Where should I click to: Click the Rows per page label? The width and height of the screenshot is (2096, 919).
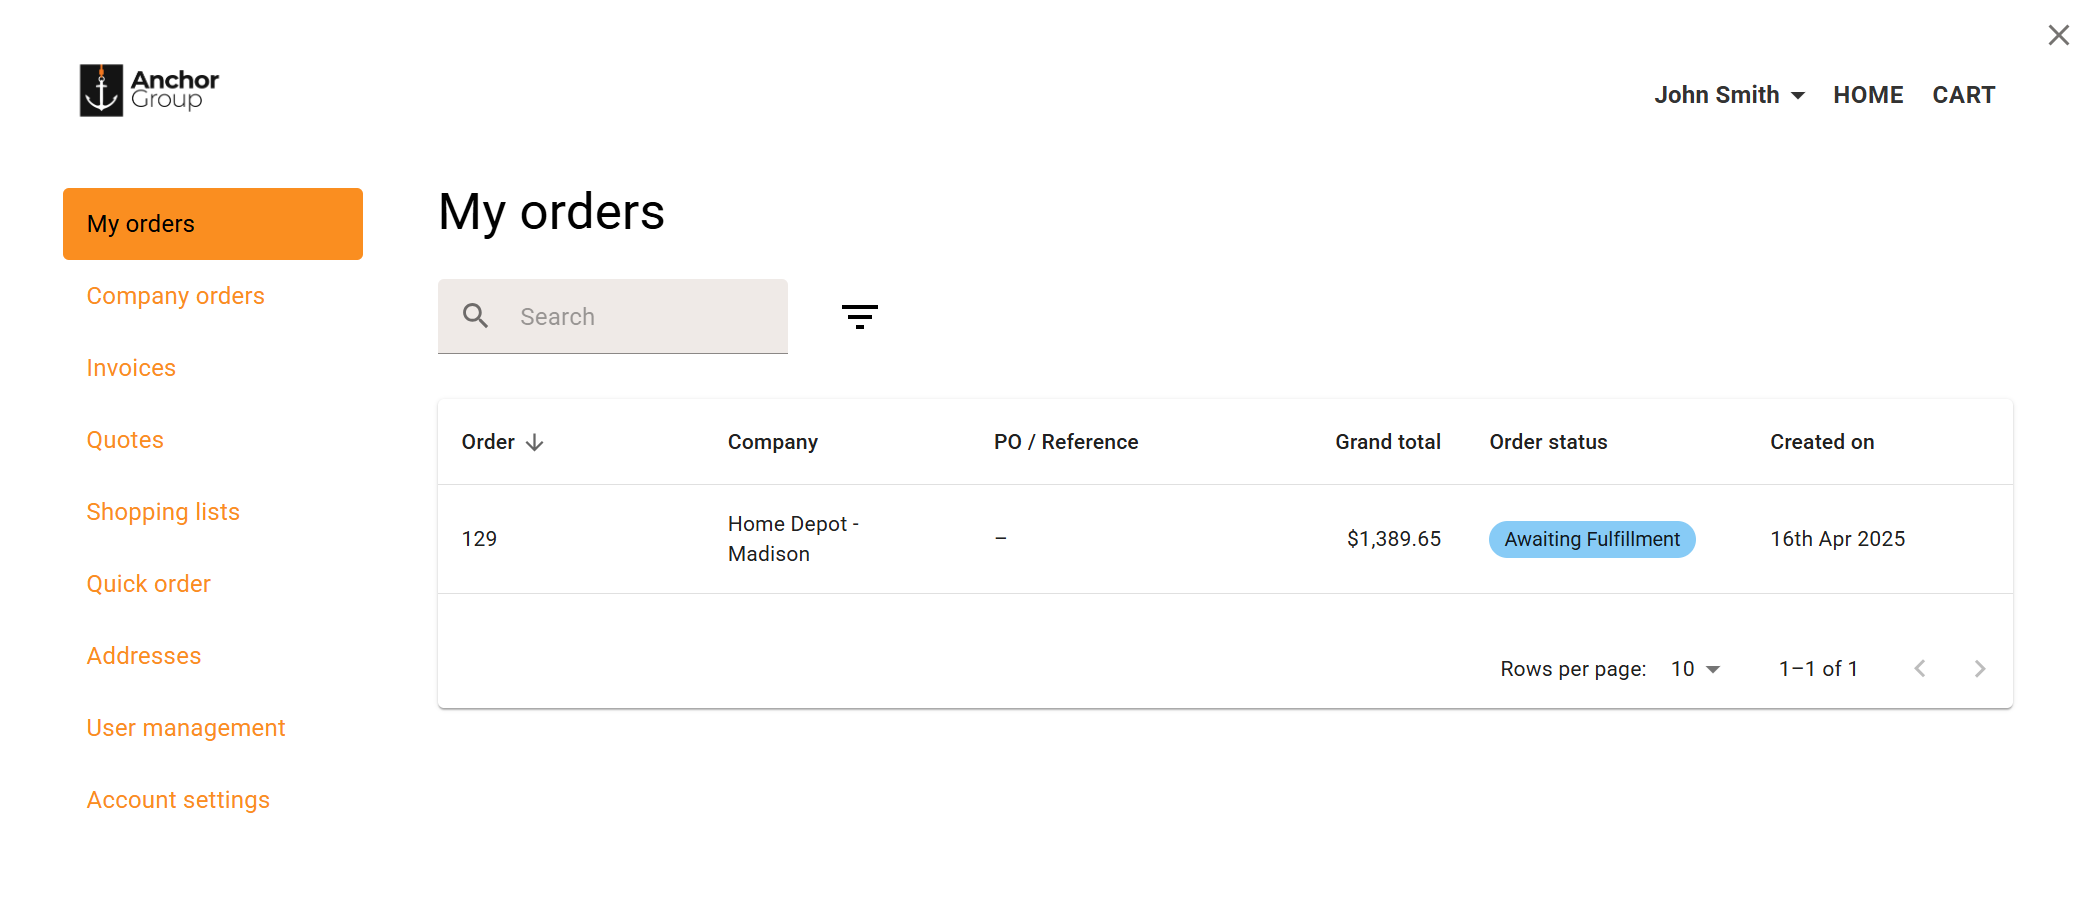point(1573,669)
